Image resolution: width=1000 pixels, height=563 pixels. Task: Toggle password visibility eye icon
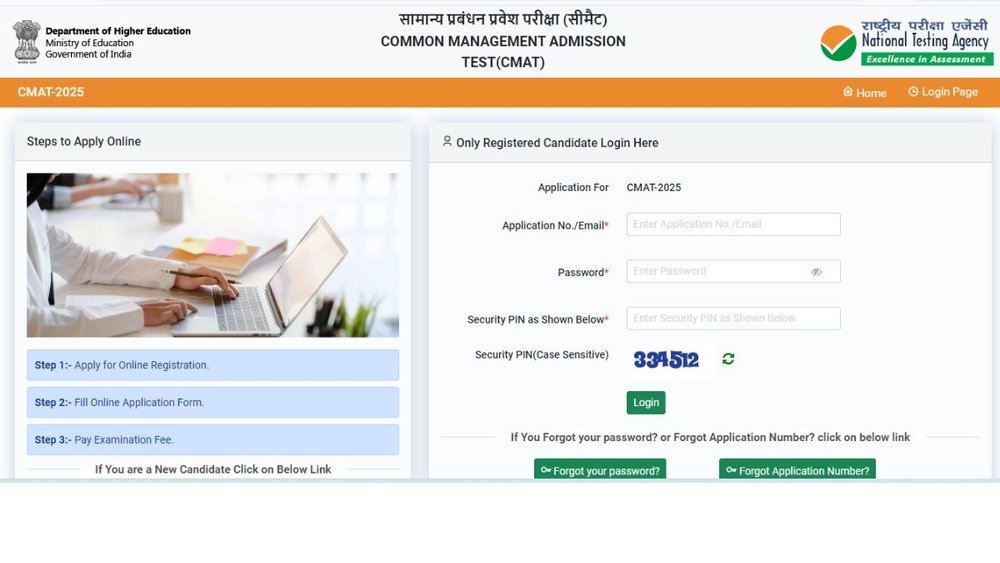click(816, 272)
